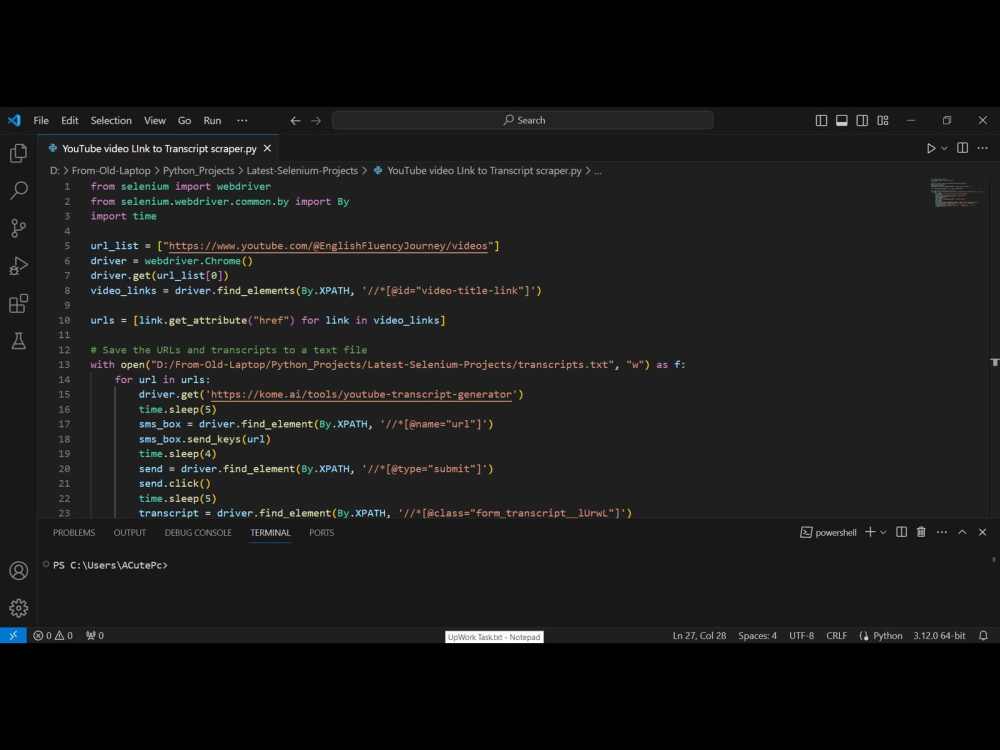Open the Explorer view in activity bar

[x=18, y=153]
